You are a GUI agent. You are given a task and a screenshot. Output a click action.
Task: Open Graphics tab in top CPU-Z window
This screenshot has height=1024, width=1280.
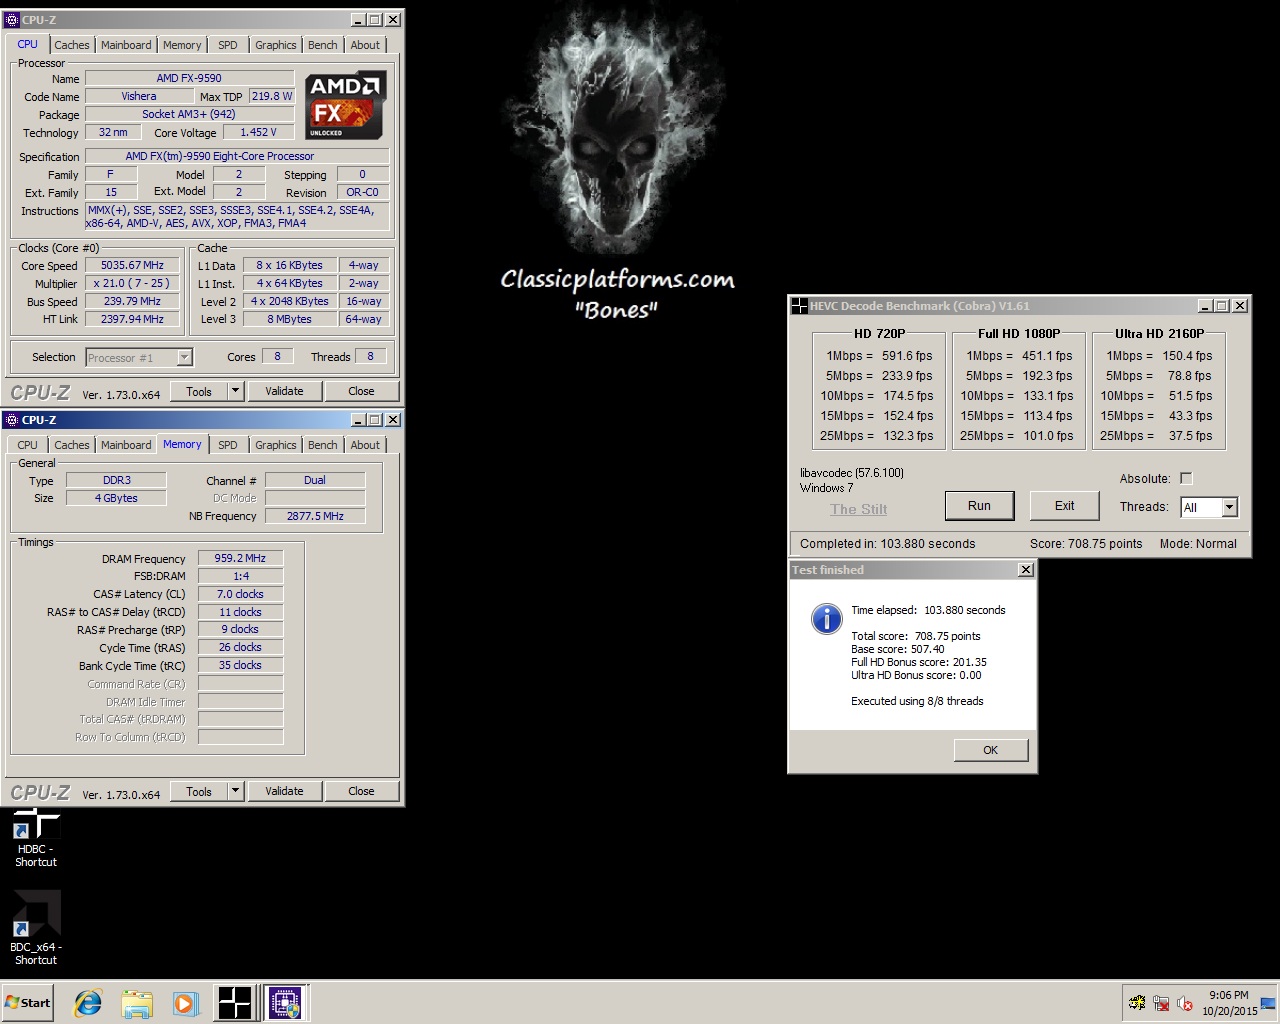click(276, 45)
